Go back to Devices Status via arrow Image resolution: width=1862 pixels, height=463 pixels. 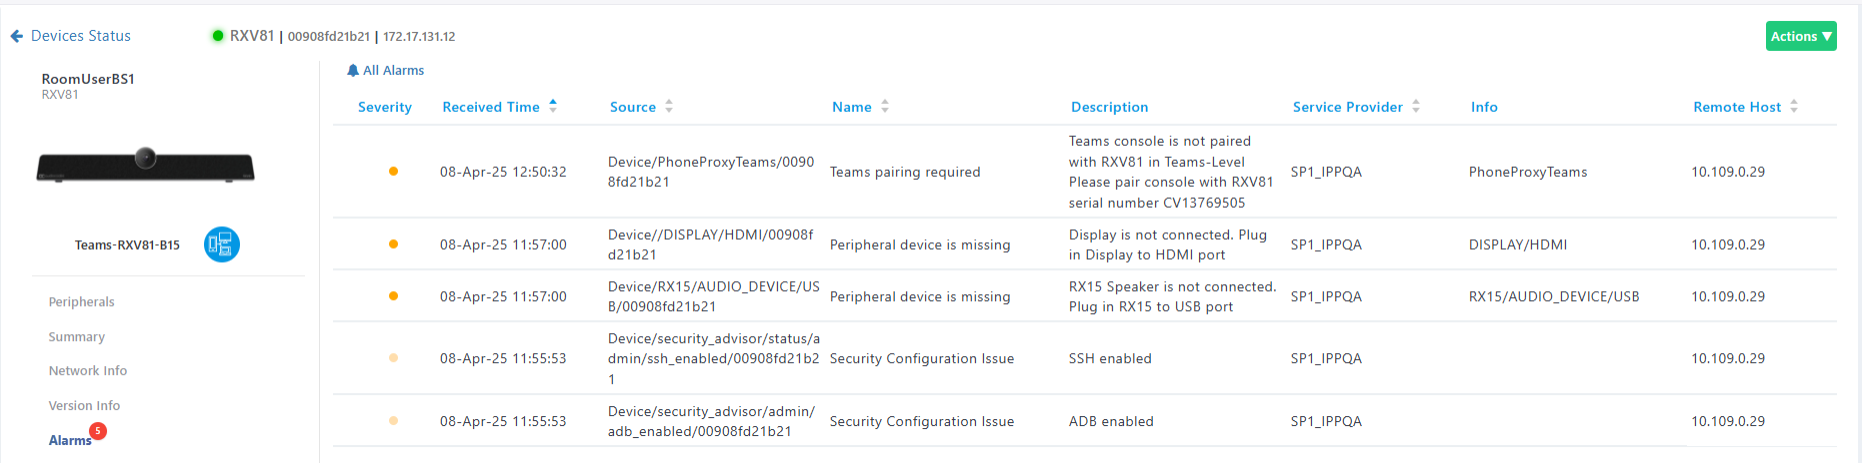16,36
